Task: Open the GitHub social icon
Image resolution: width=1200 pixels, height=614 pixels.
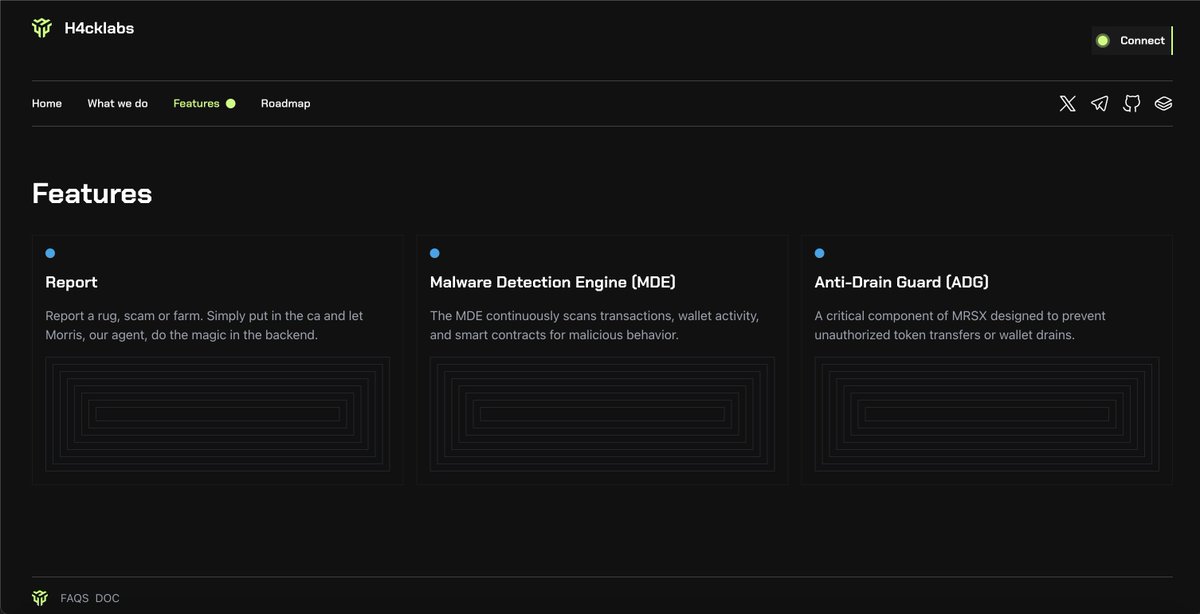Action: 1132,103
